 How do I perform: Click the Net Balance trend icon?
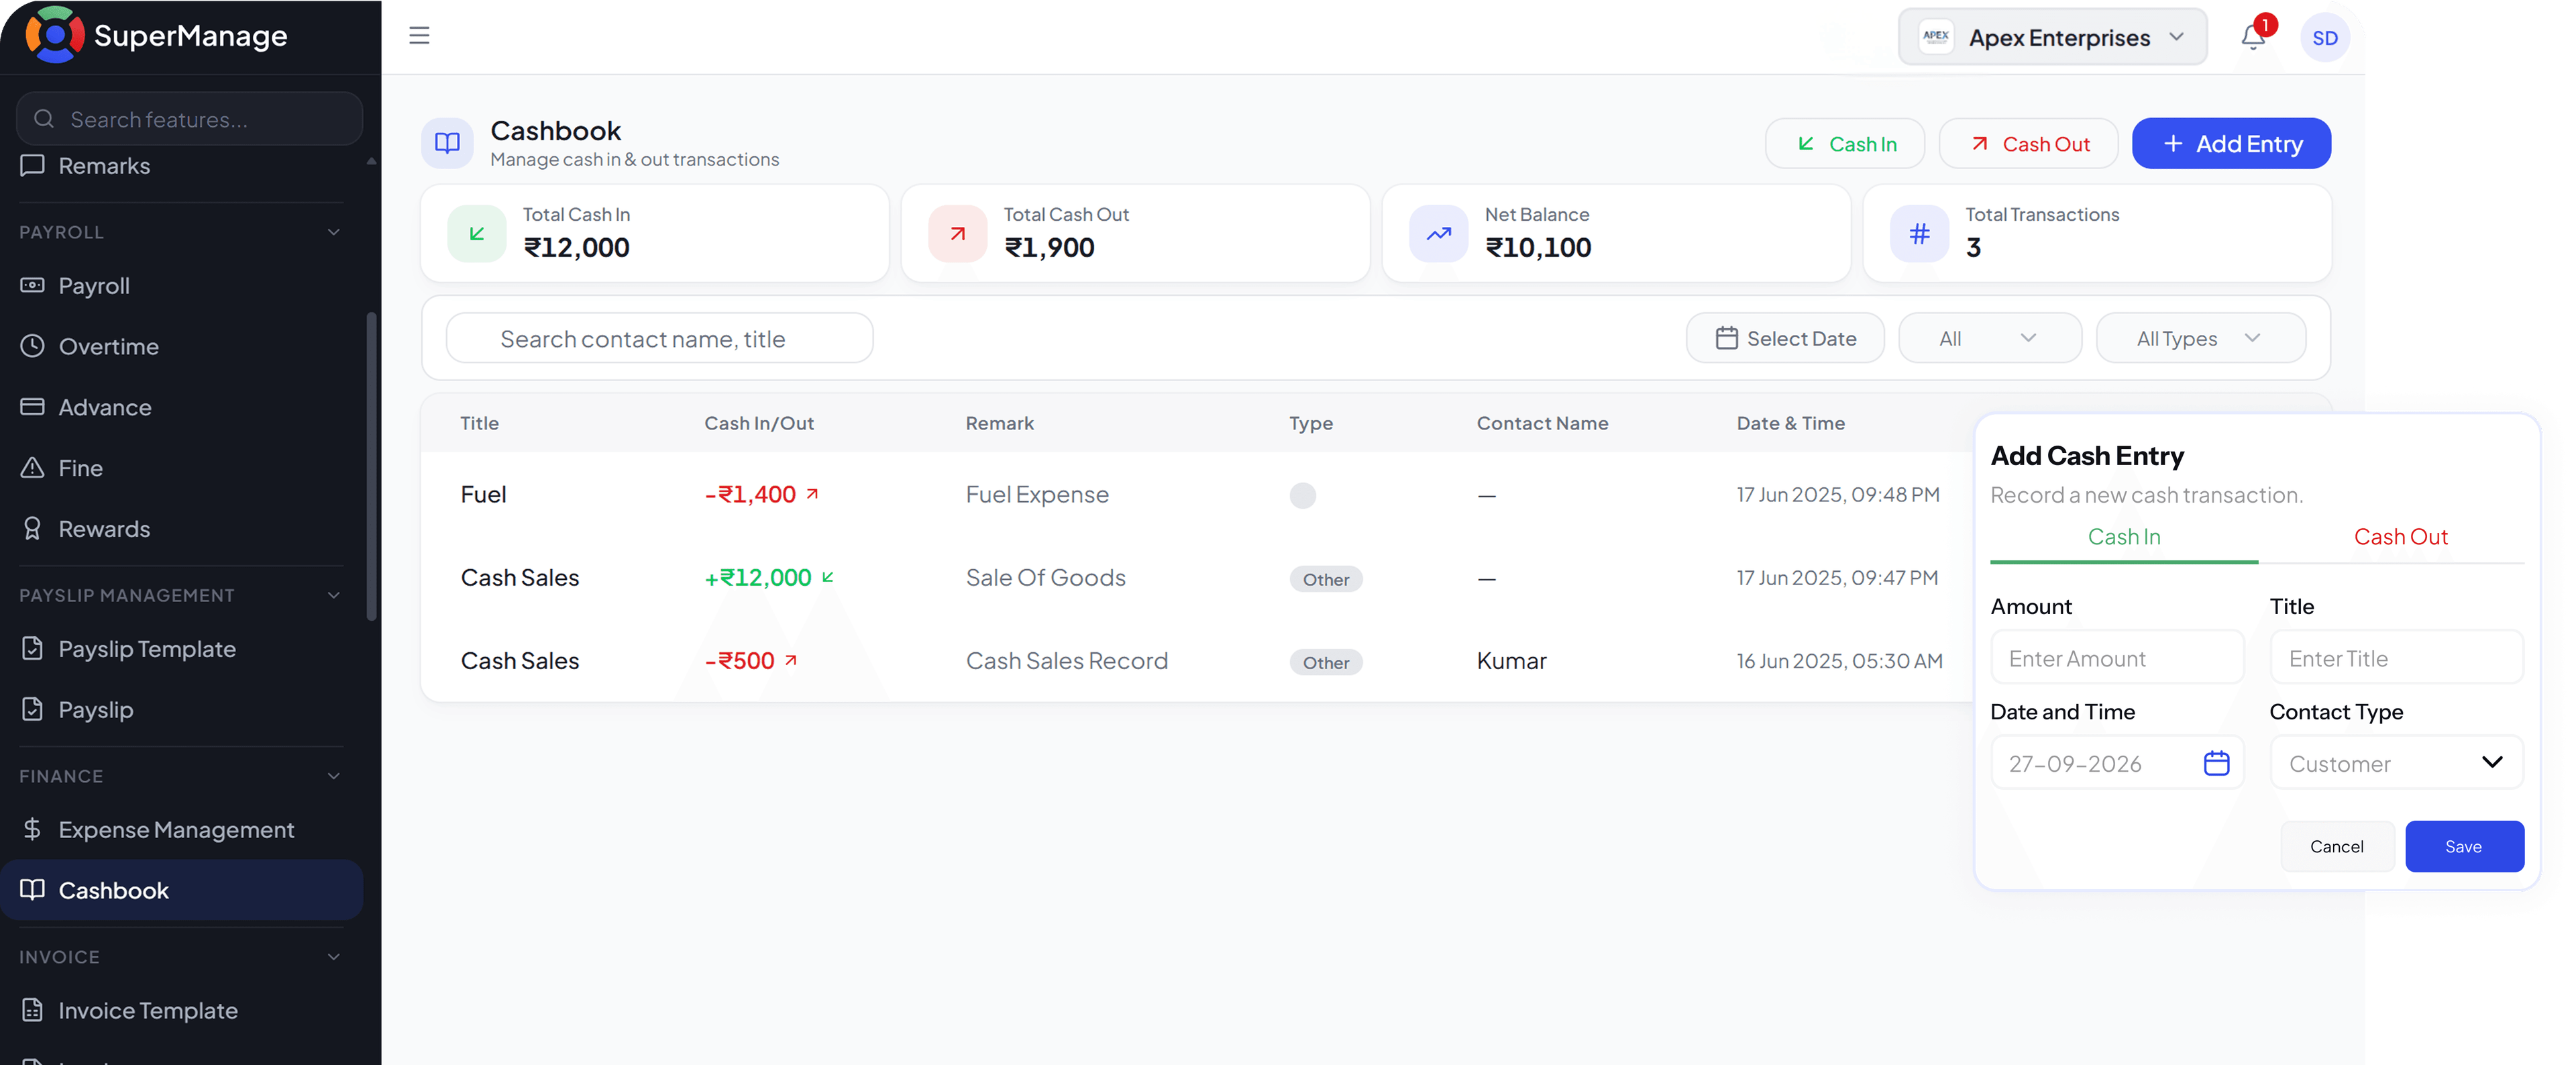1438,233
